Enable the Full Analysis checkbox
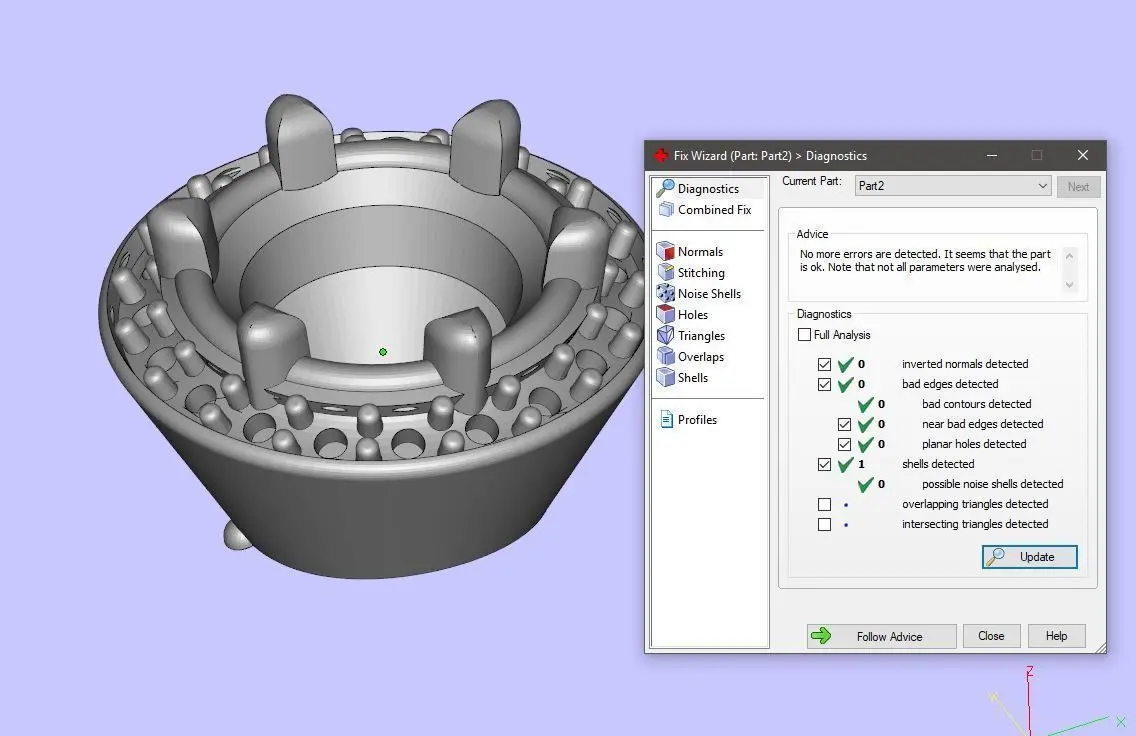This screenshot has height=736, width=1136. [x=804, y=335]
